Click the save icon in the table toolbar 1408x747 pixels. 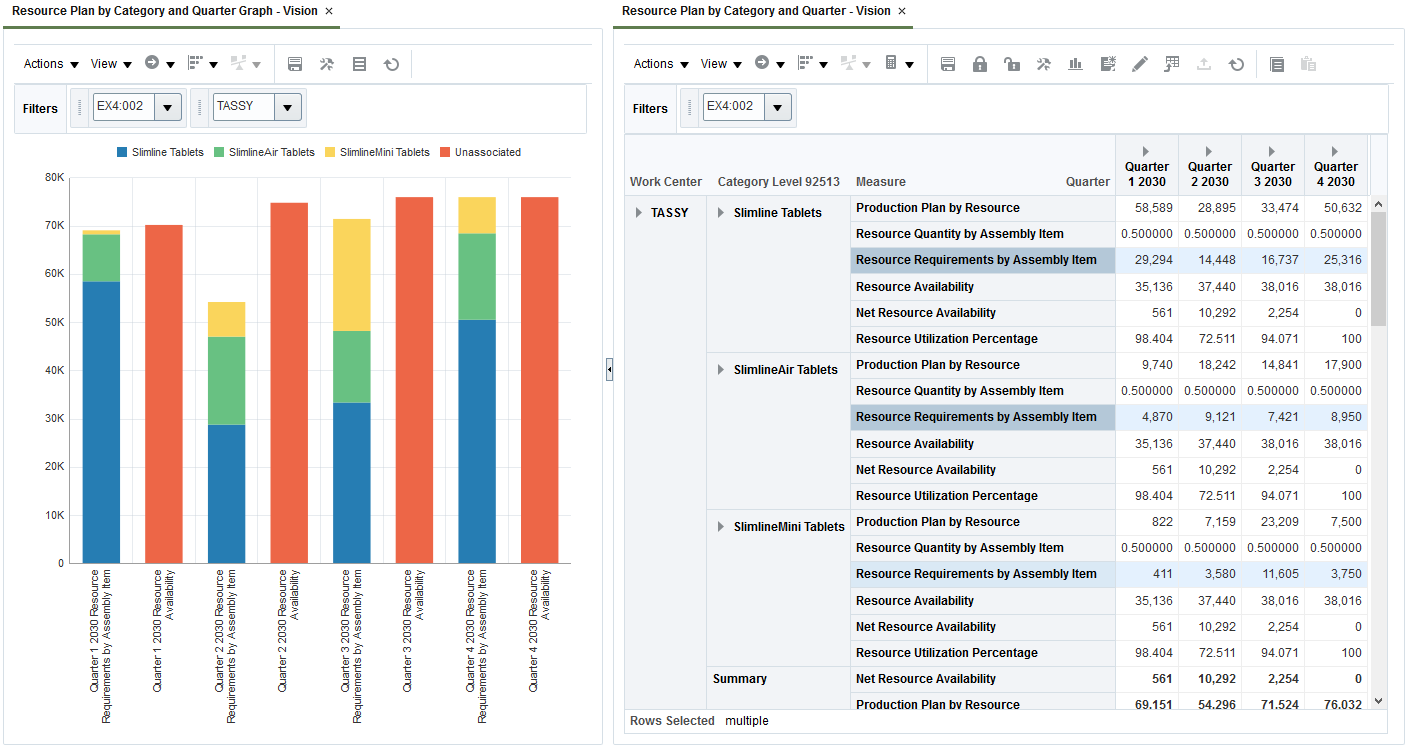[948, 64]
